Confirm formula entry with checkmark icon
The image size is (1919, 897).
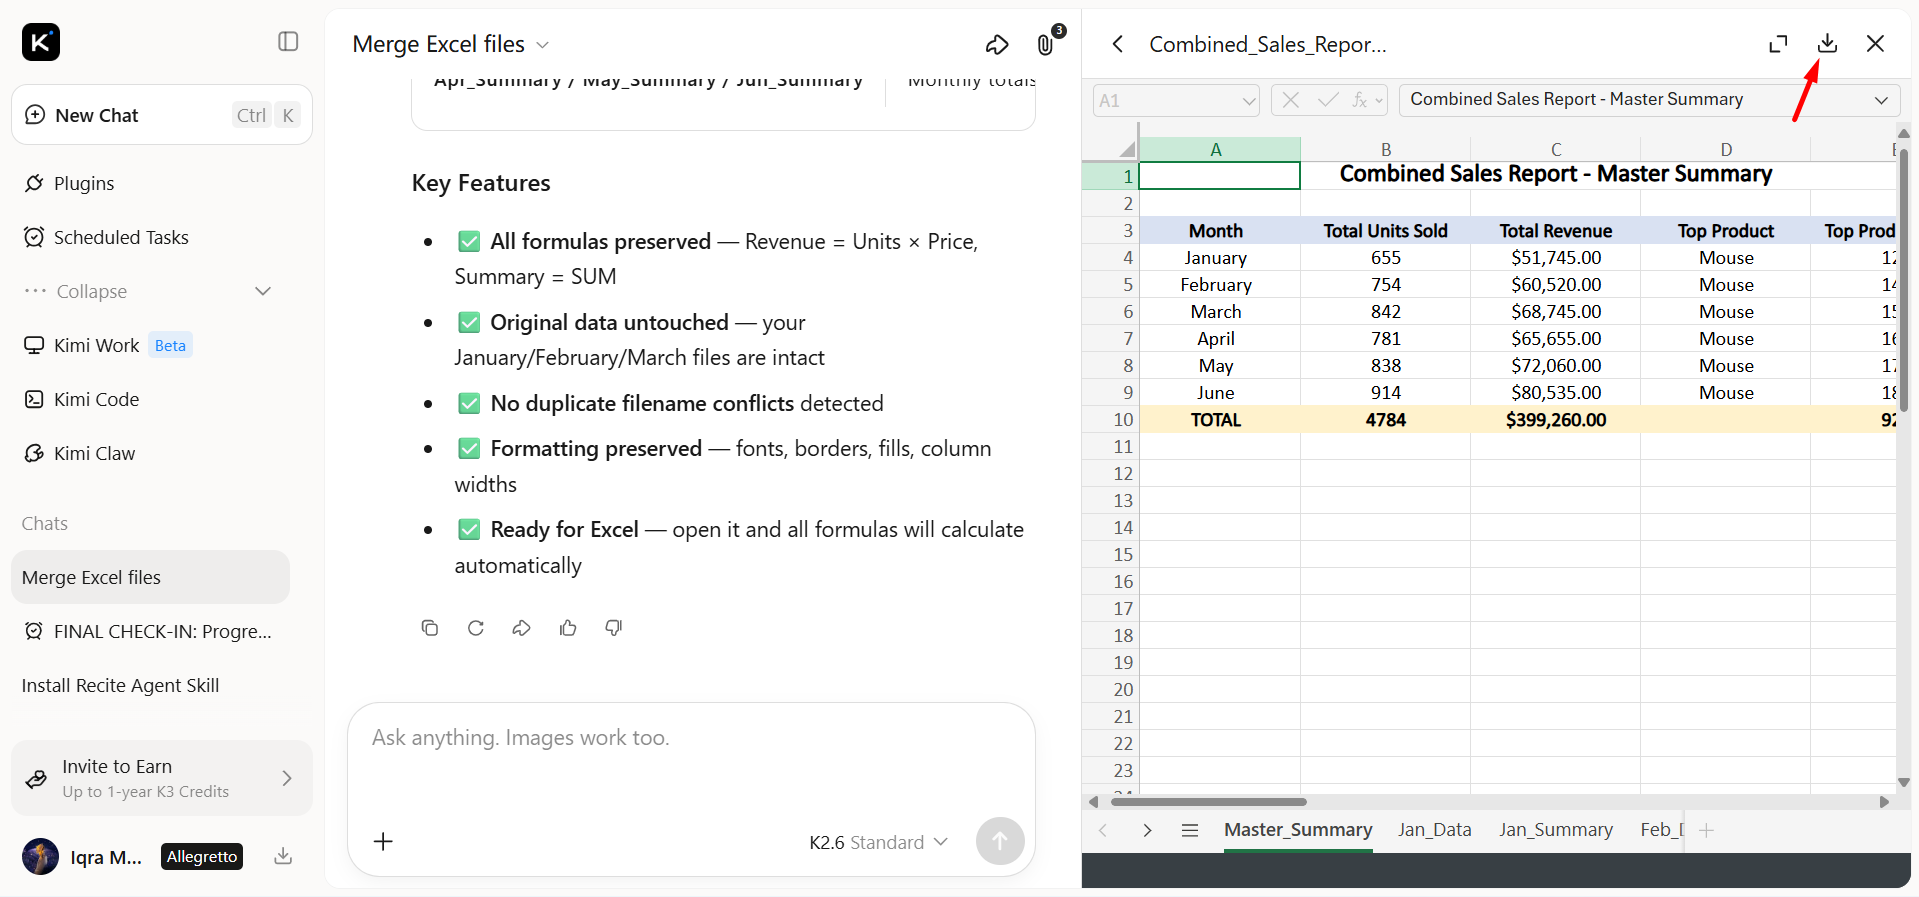[1328, 100]
